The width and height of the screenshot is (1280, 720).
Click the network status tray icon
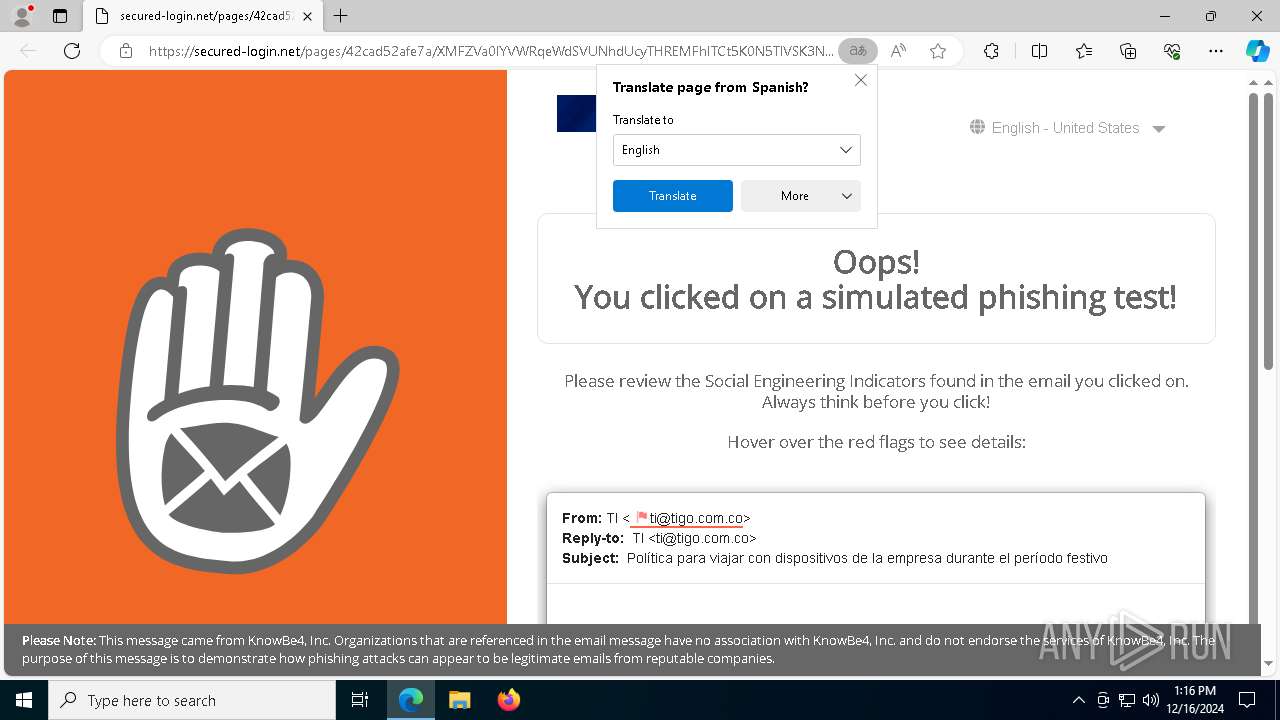(x=1127, y=700)
